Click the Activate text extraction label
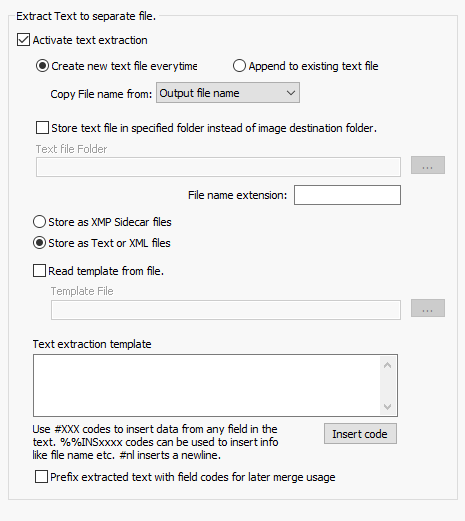The image size is (465, 521). 90,40
